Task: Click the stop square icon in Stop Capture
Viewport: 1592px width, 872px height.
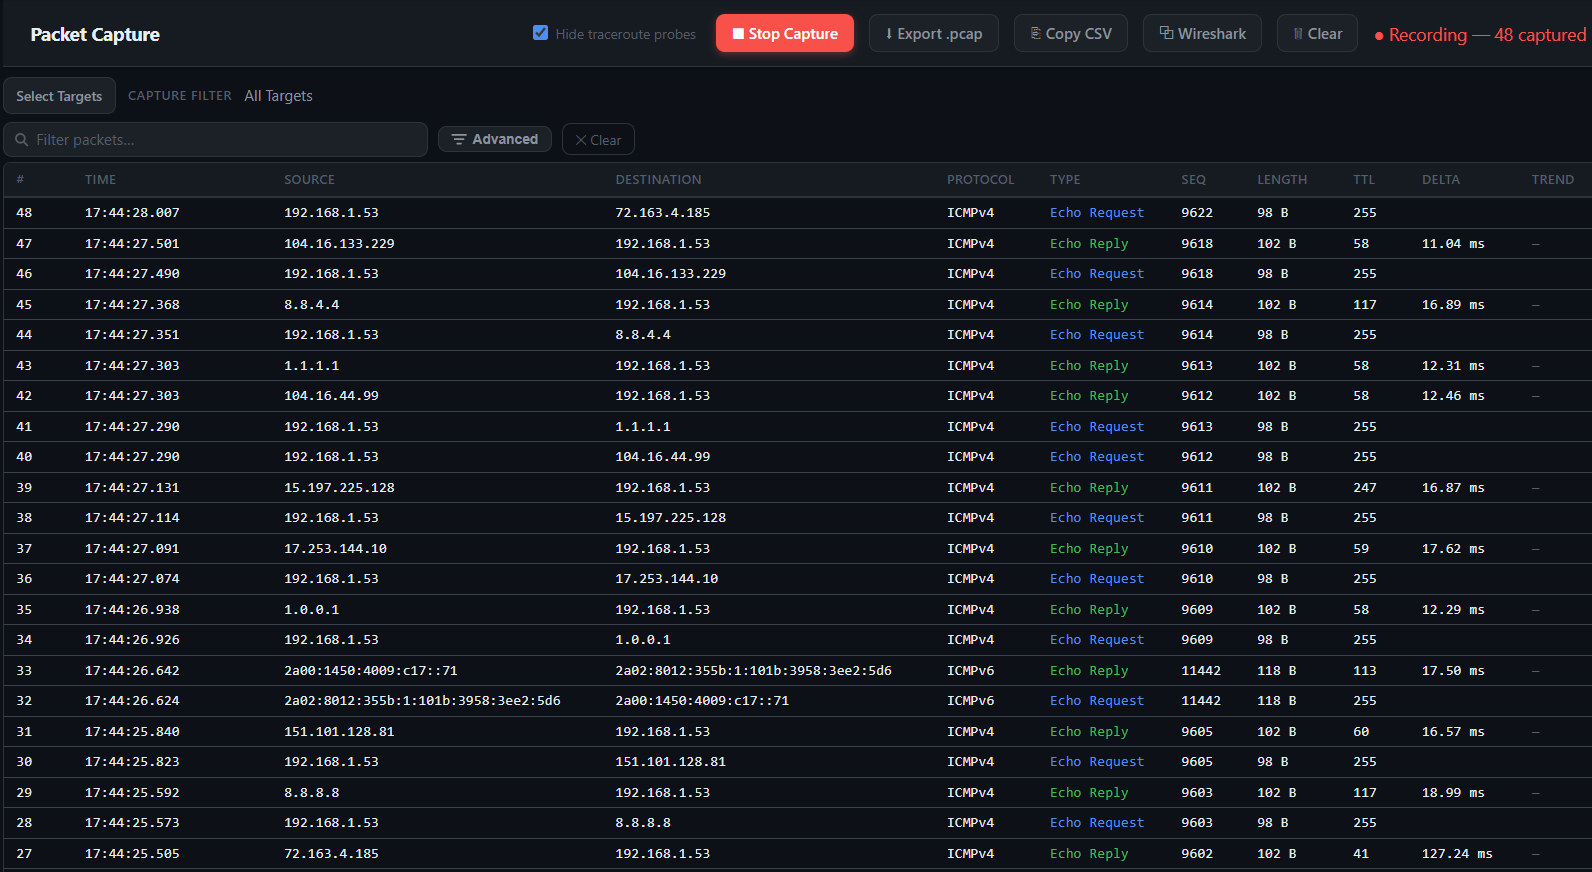Action: (x=738, y=34)
